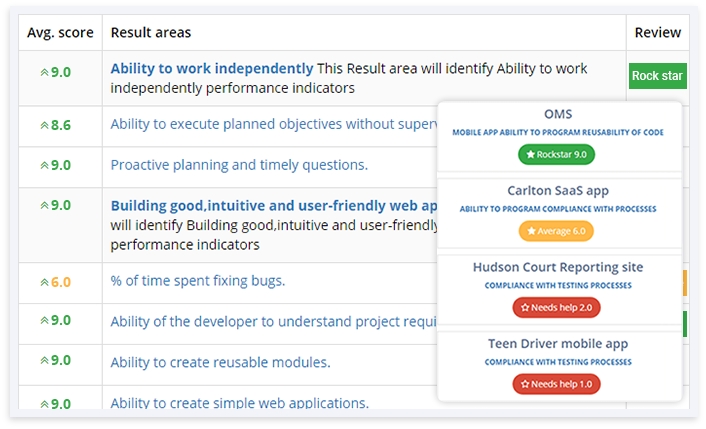This screenshot has height=429, width=706.
Task: Click the up-arrow icon beside Proactive planning score
Action: (x=44, y=166)
